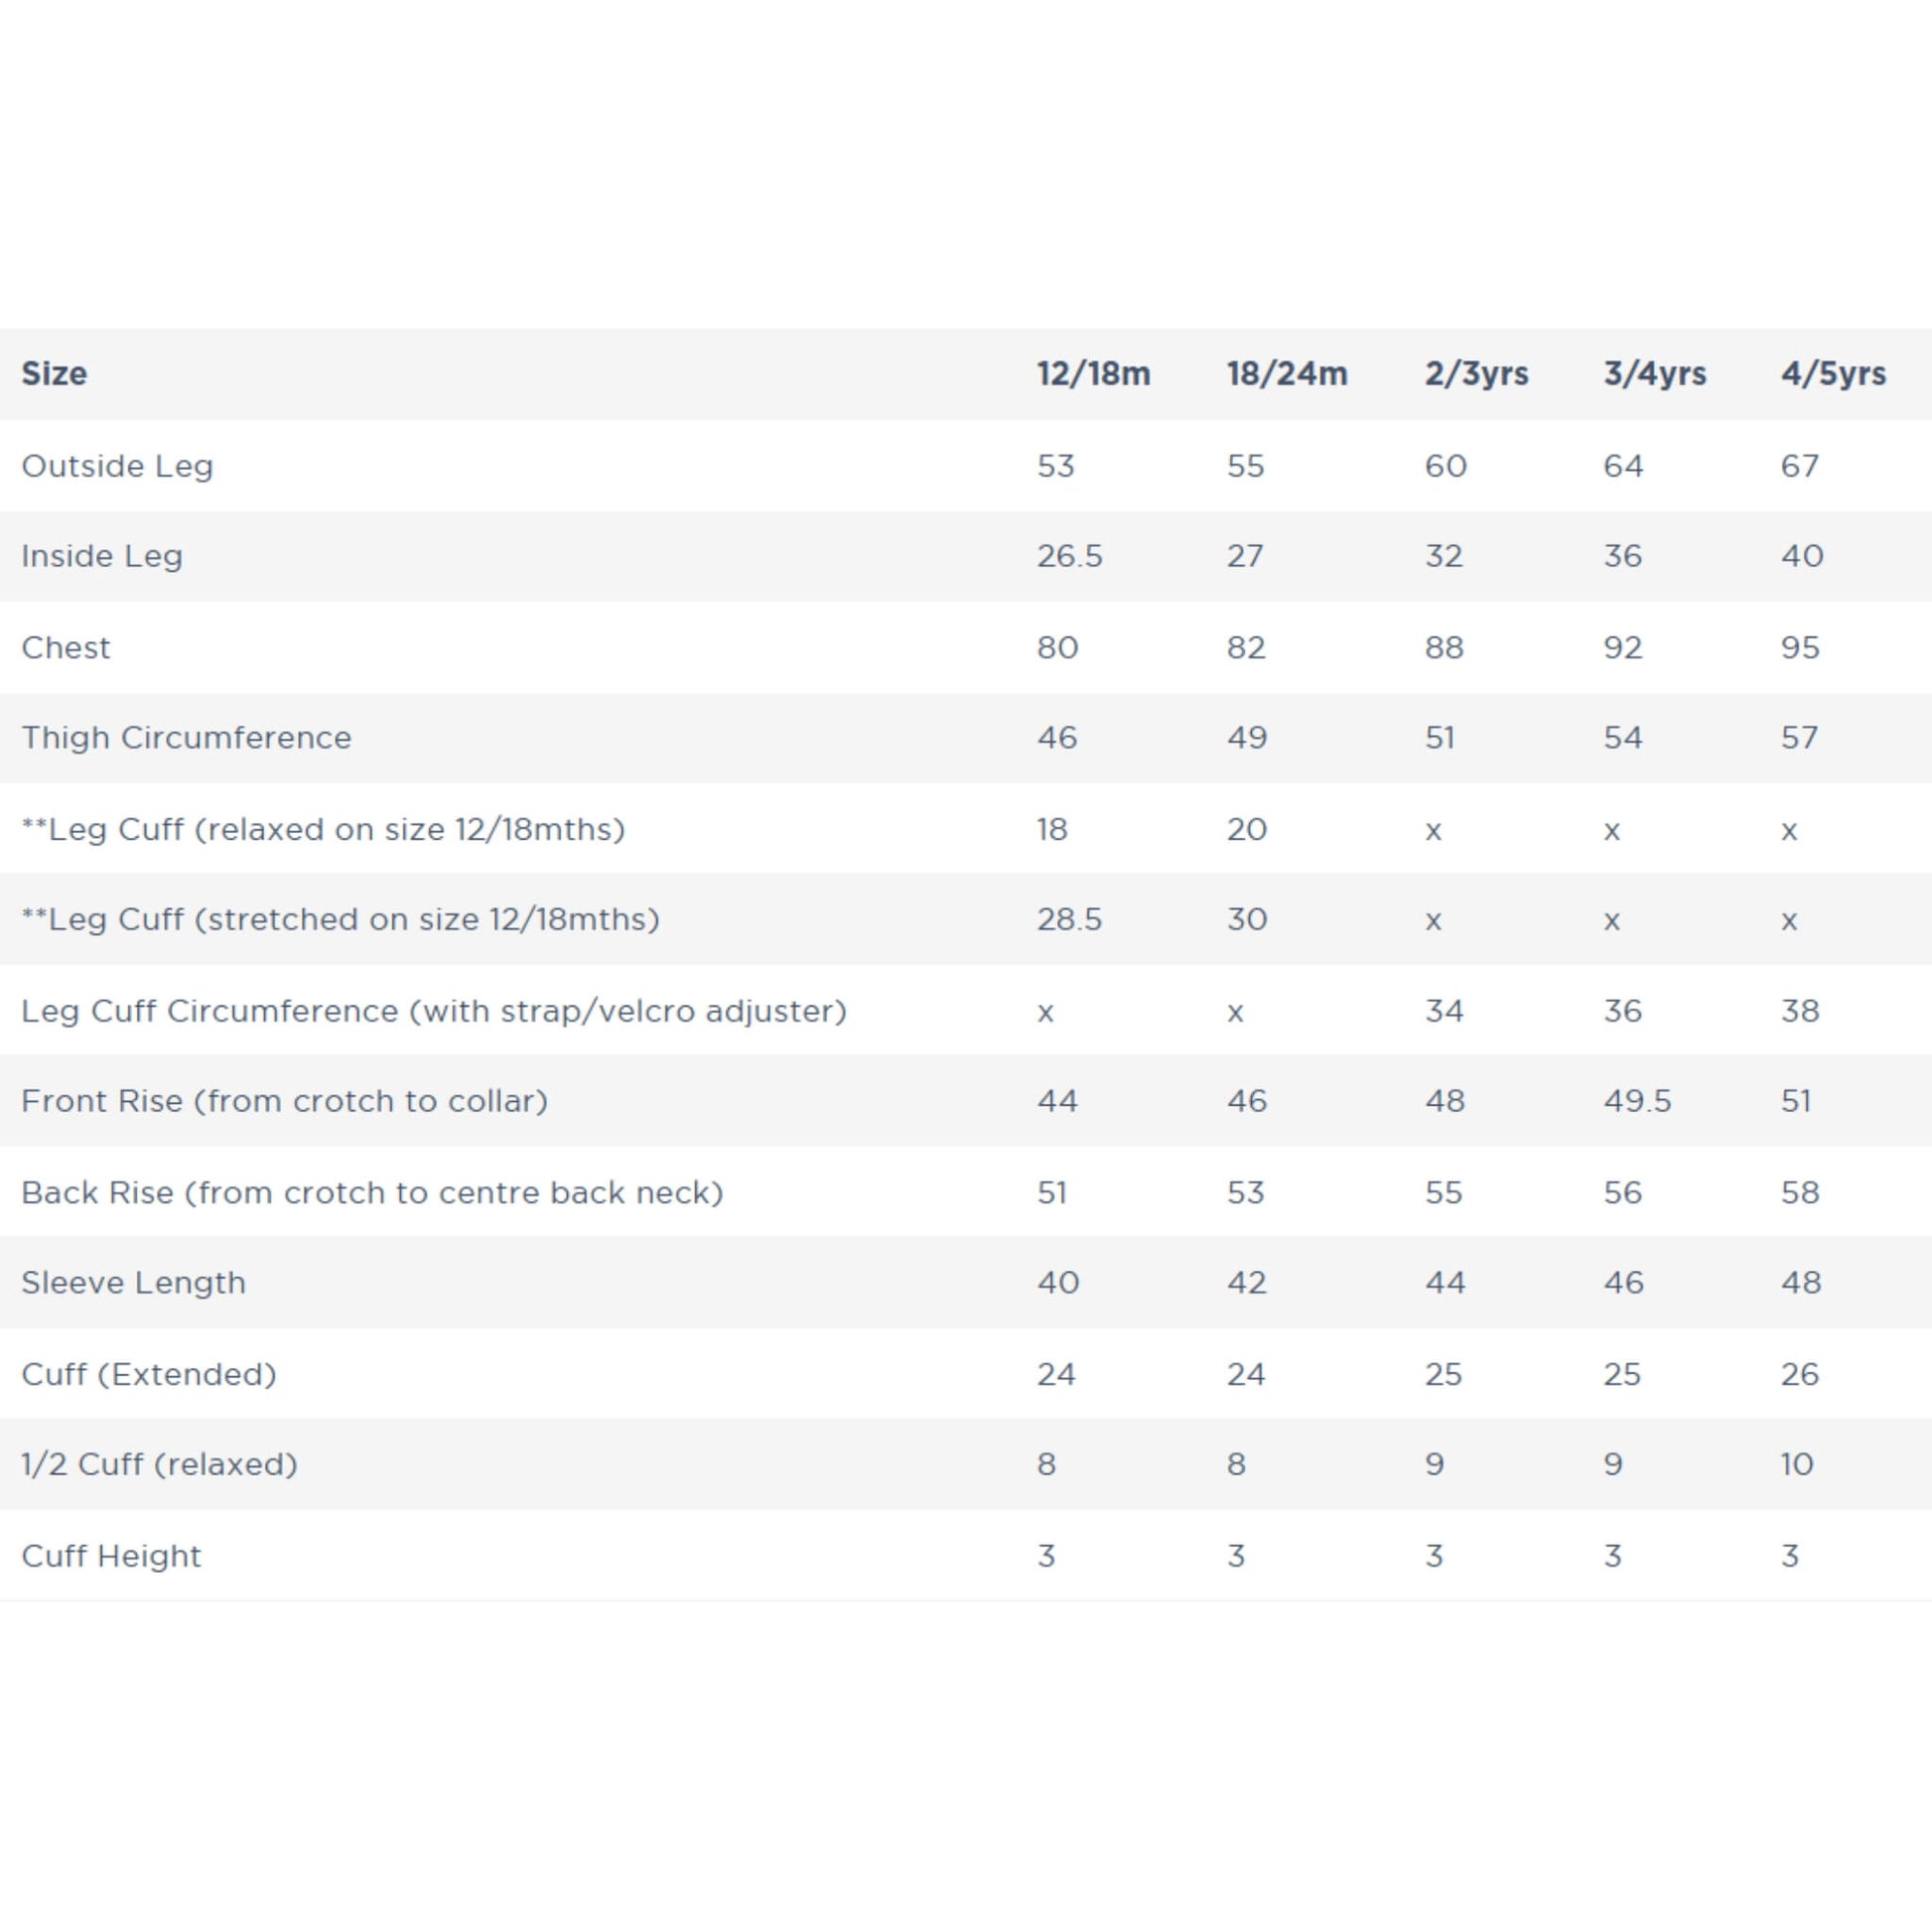This screenshot has width=1932, height=1932.
Task: Click the "Sleeve Length" row label
Action: point(133,1283)
